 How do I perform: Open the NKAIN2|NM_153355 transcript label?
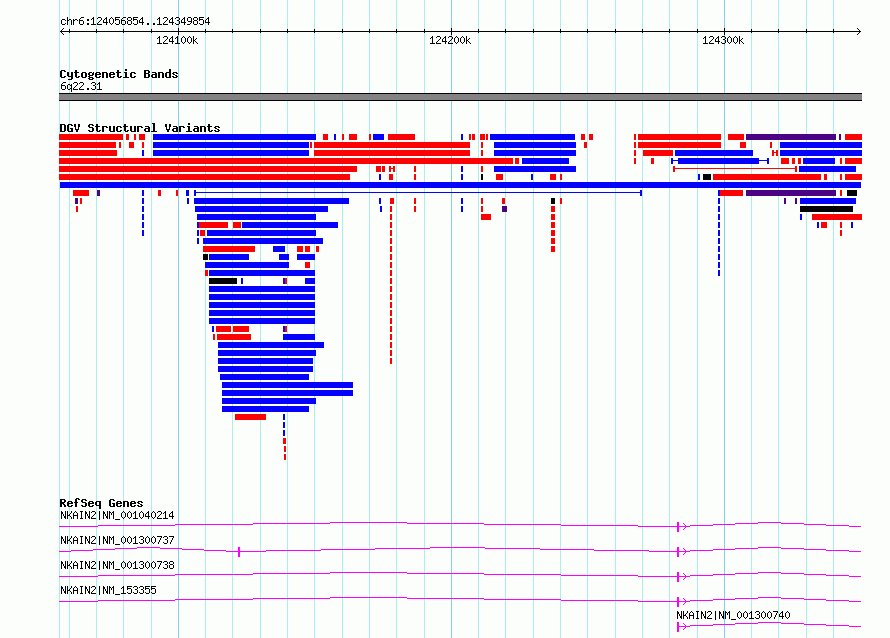[x=108, y=590]
